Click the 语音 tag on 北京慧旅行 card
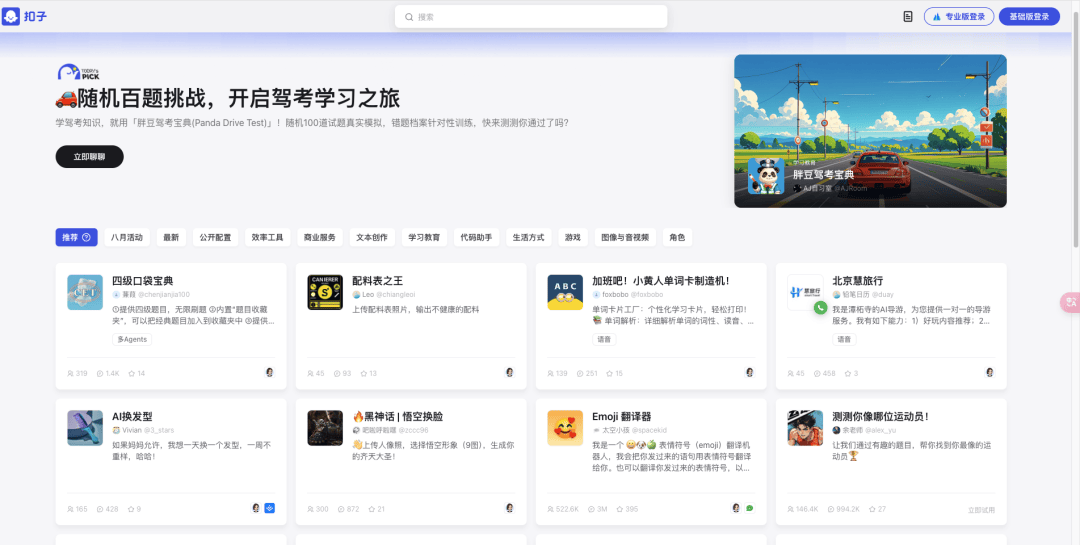1080x545 pixels. (844, 339)
